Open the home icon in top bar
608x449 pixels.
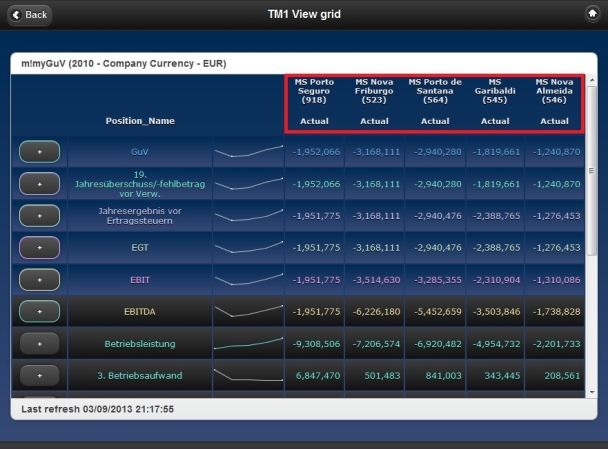[592, 14]
